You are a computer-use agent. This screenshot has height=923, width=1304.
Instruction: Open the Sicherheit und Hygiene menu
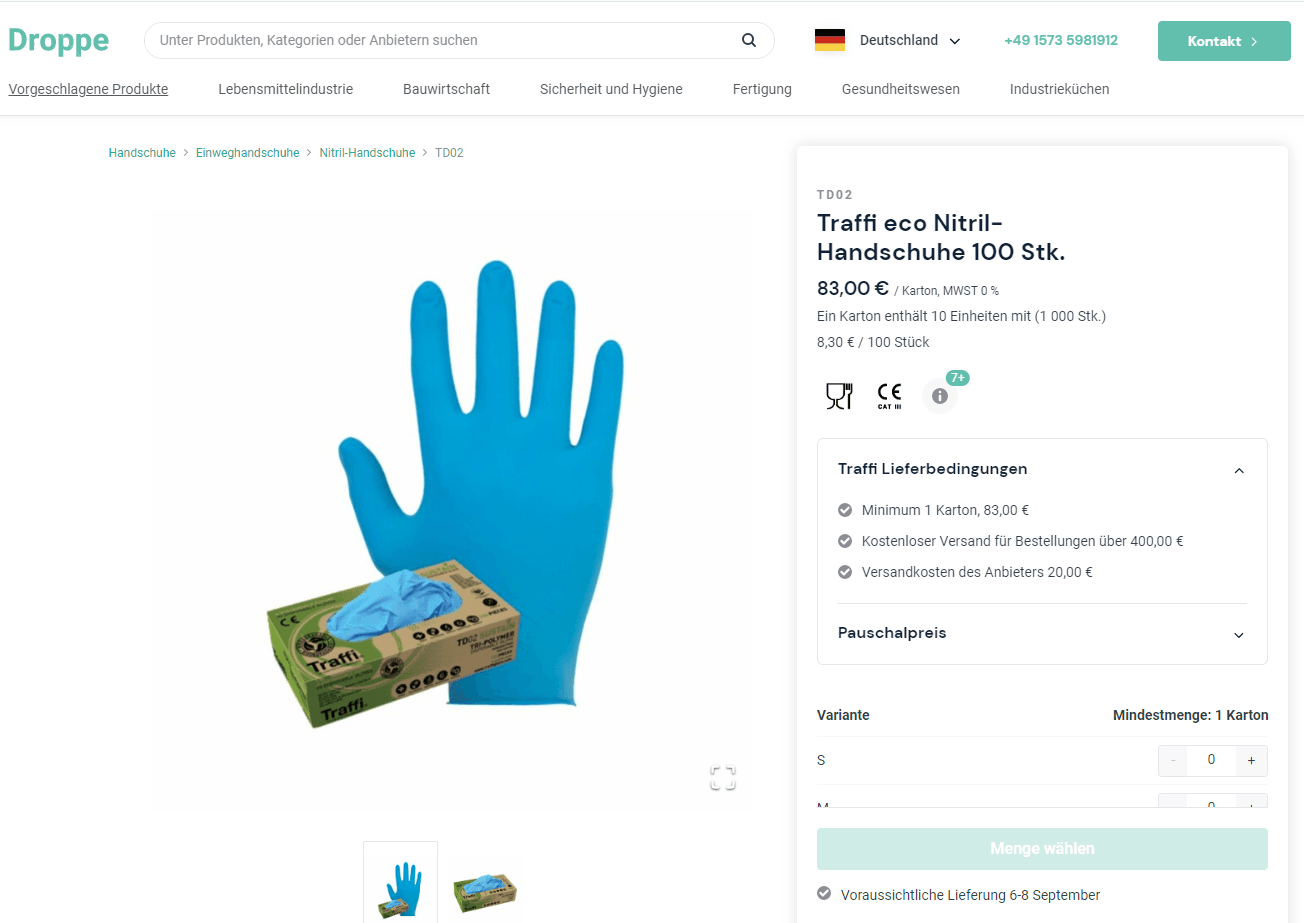point(611,89)
